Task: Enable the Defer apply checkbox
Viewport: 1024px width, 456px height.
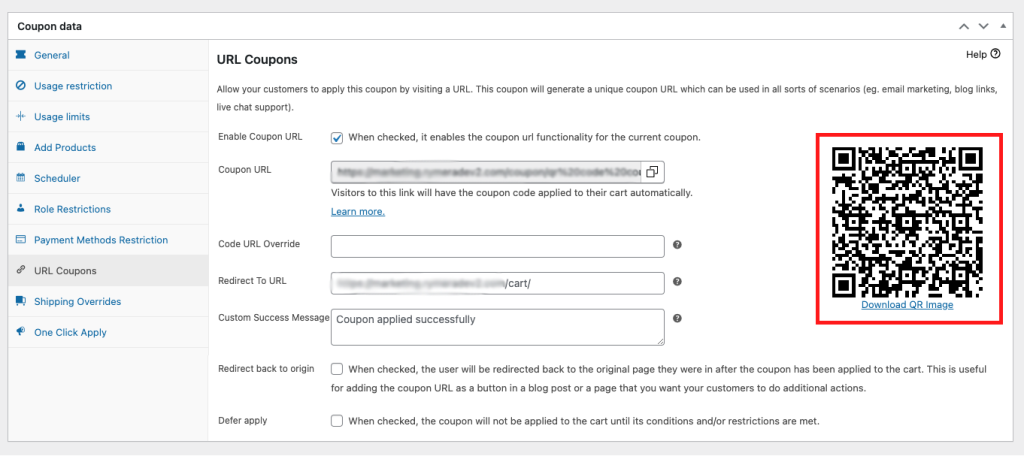Action: [x=337, y=421]
